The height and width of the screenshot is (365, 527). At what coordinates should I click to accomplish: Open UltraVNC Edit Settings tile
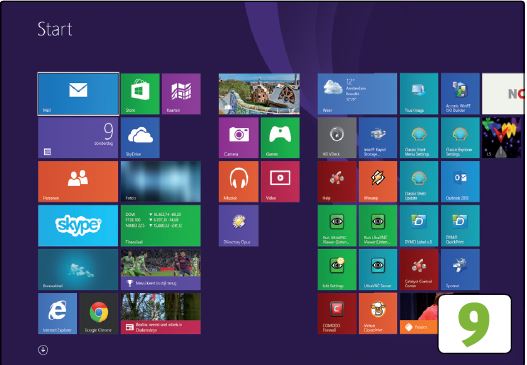(337, 269)
